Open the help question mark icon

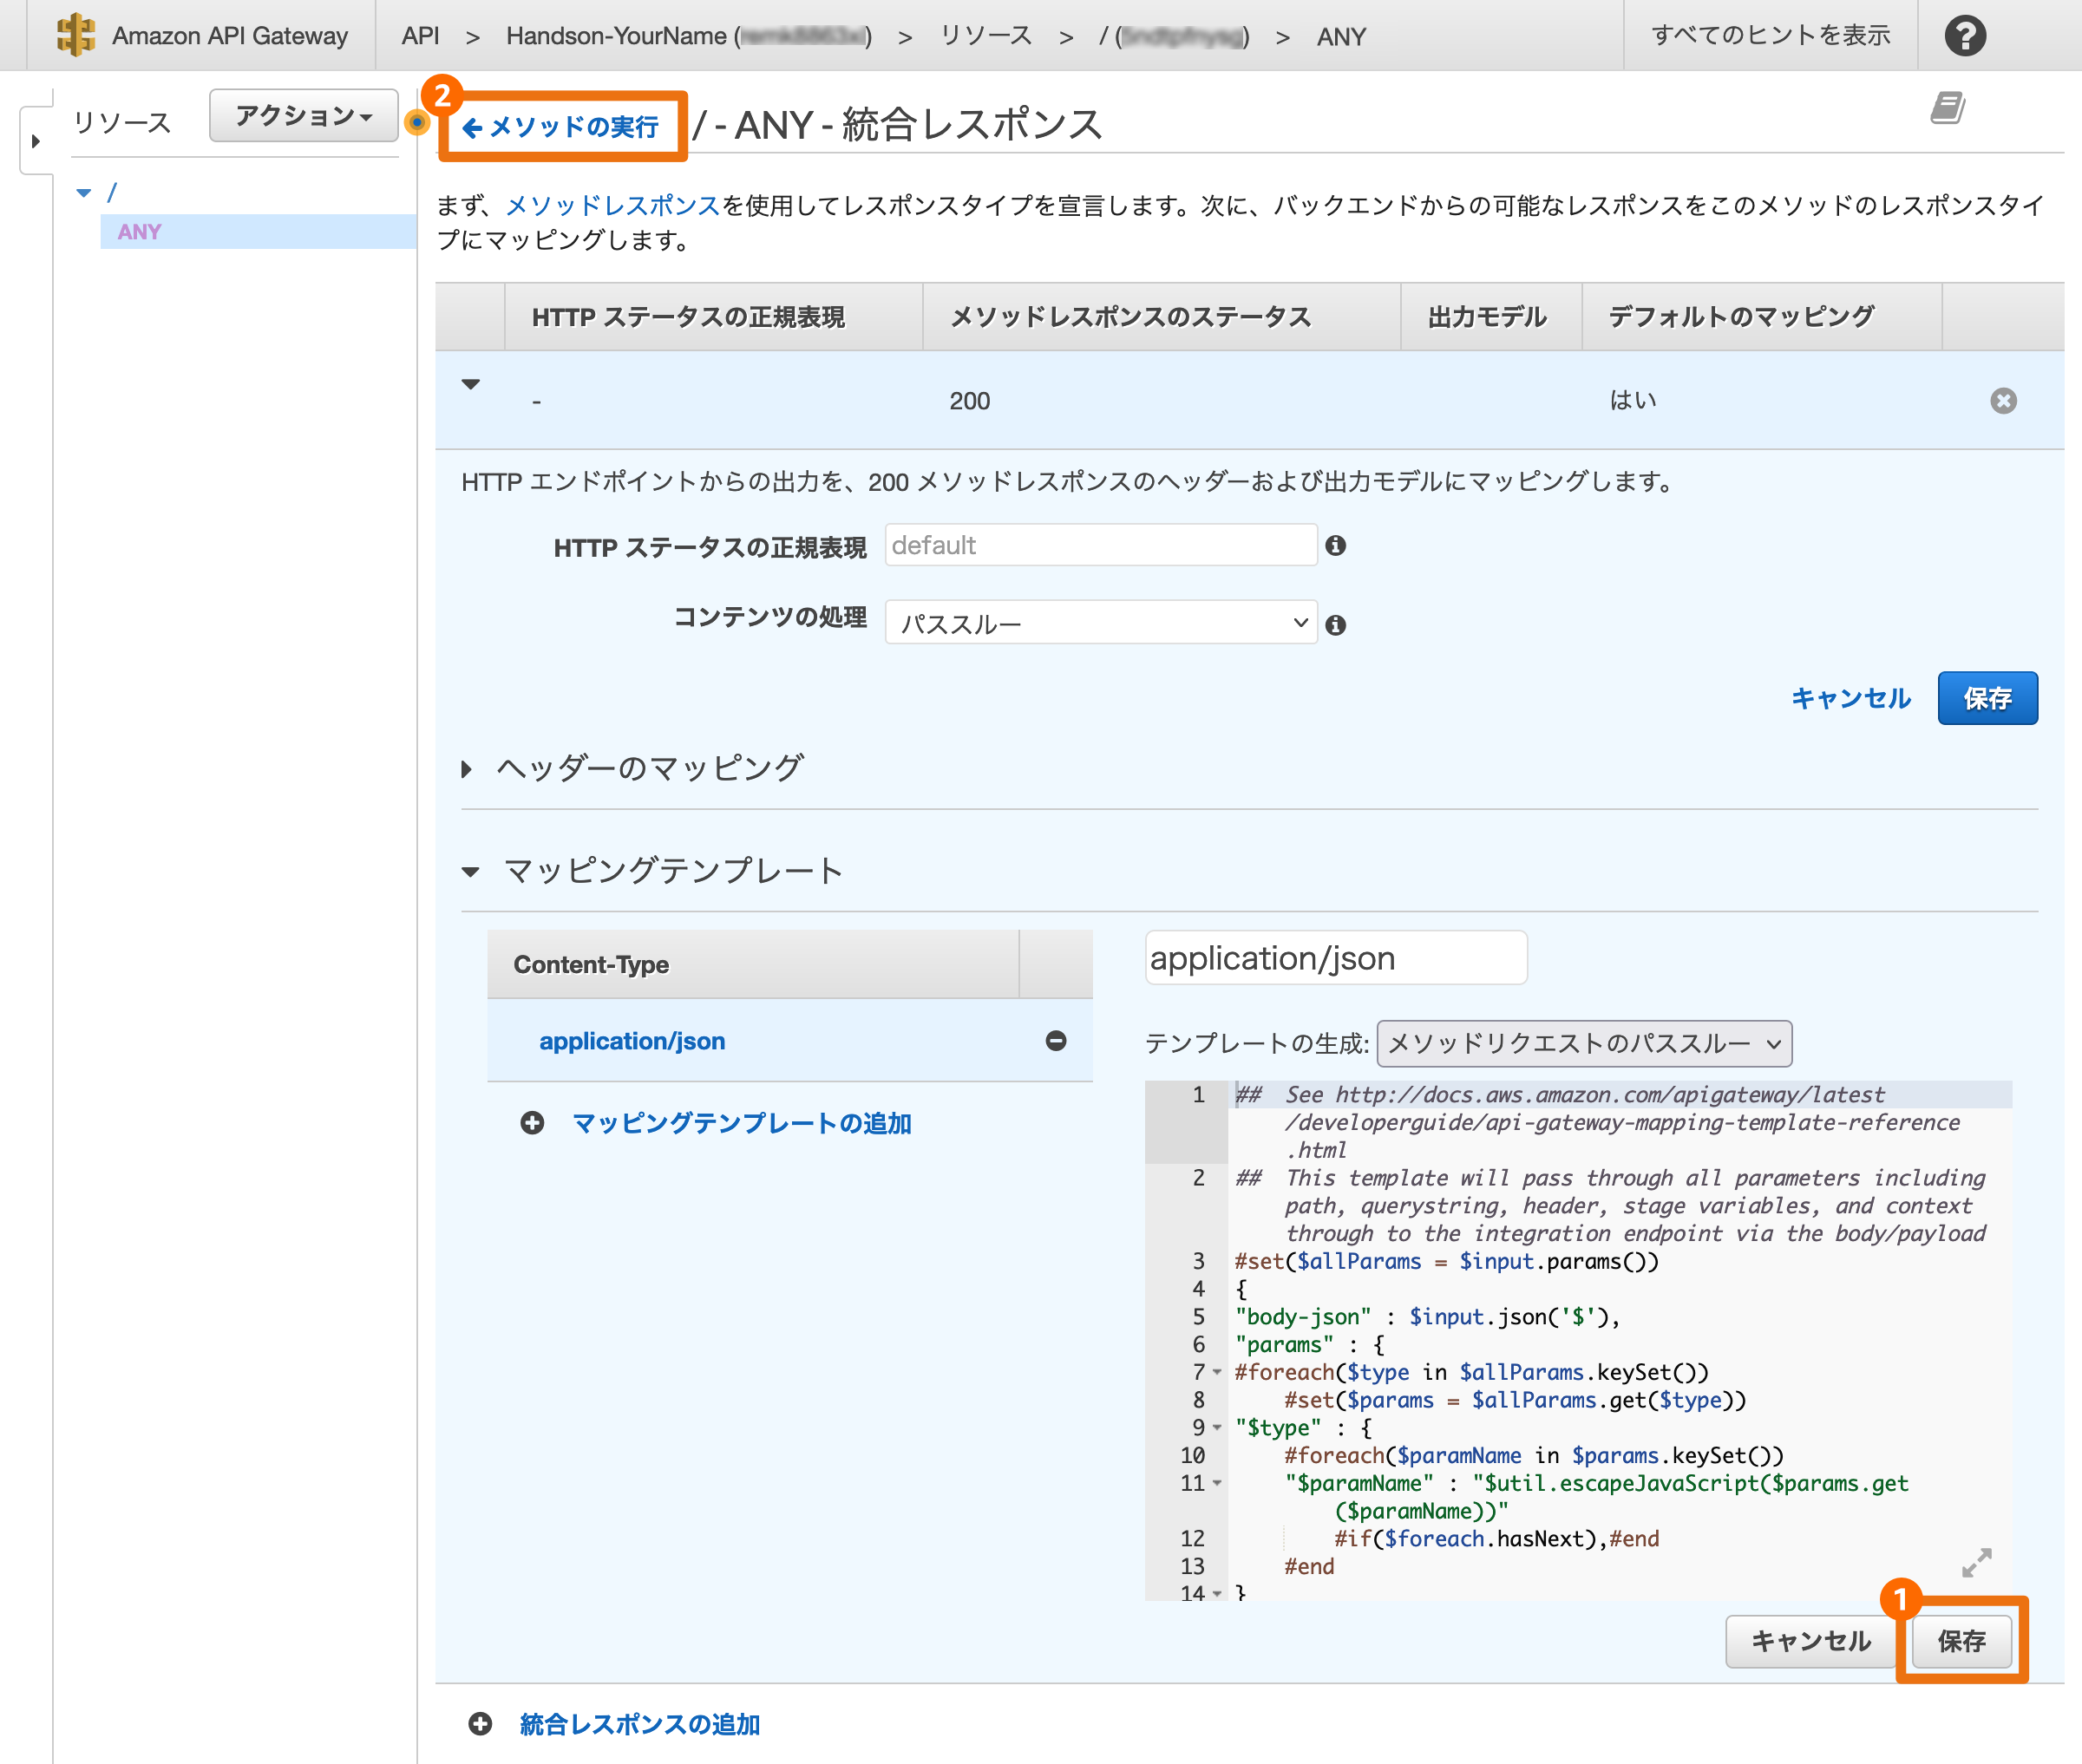[x=1965, y=36]
